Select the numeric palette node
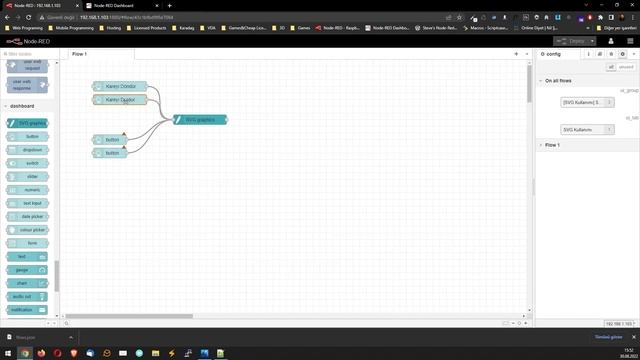The width and height of the screenshot is (640, 360). point(27,190)
